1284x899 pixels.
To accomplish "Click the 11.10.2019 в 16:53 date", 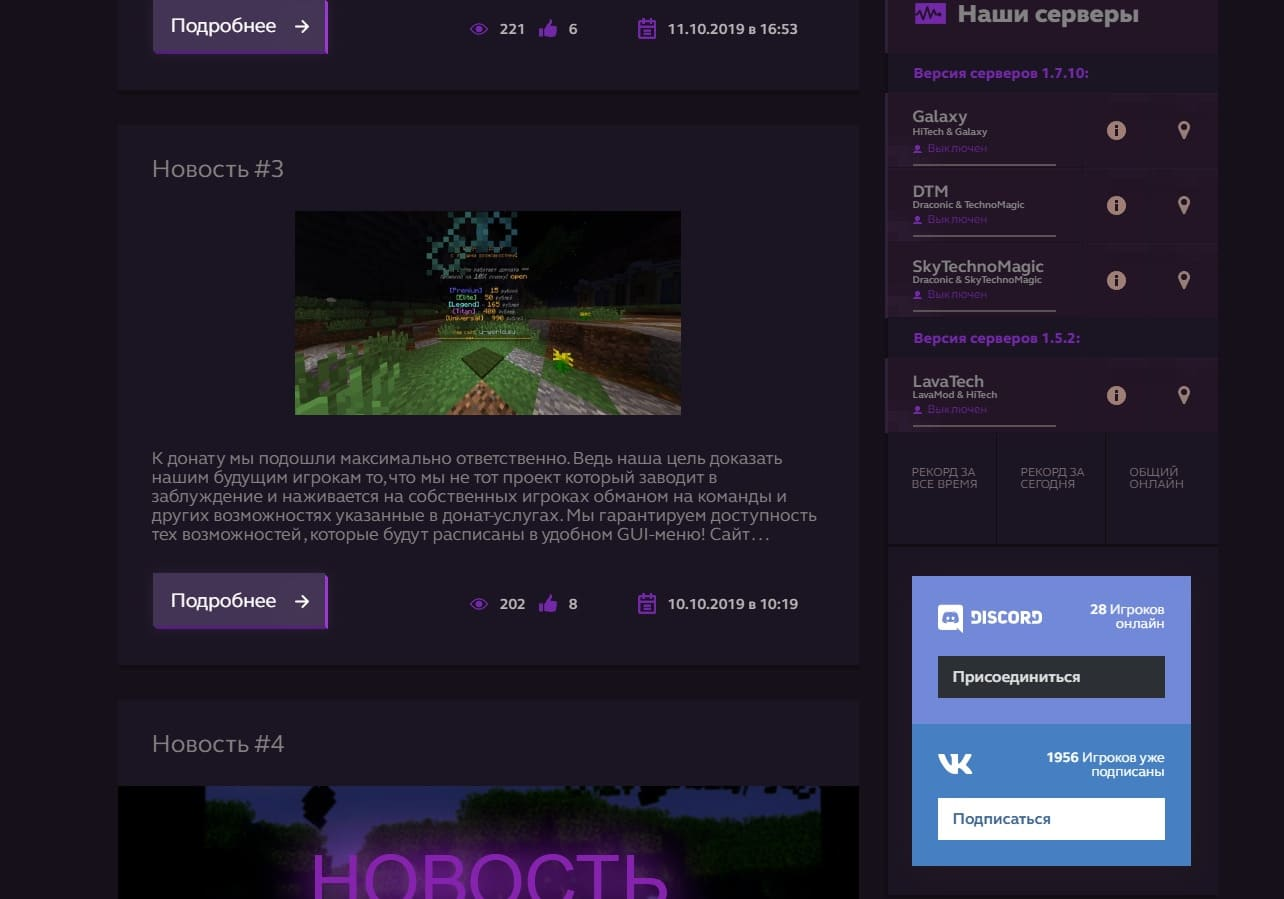I will 733,29.
